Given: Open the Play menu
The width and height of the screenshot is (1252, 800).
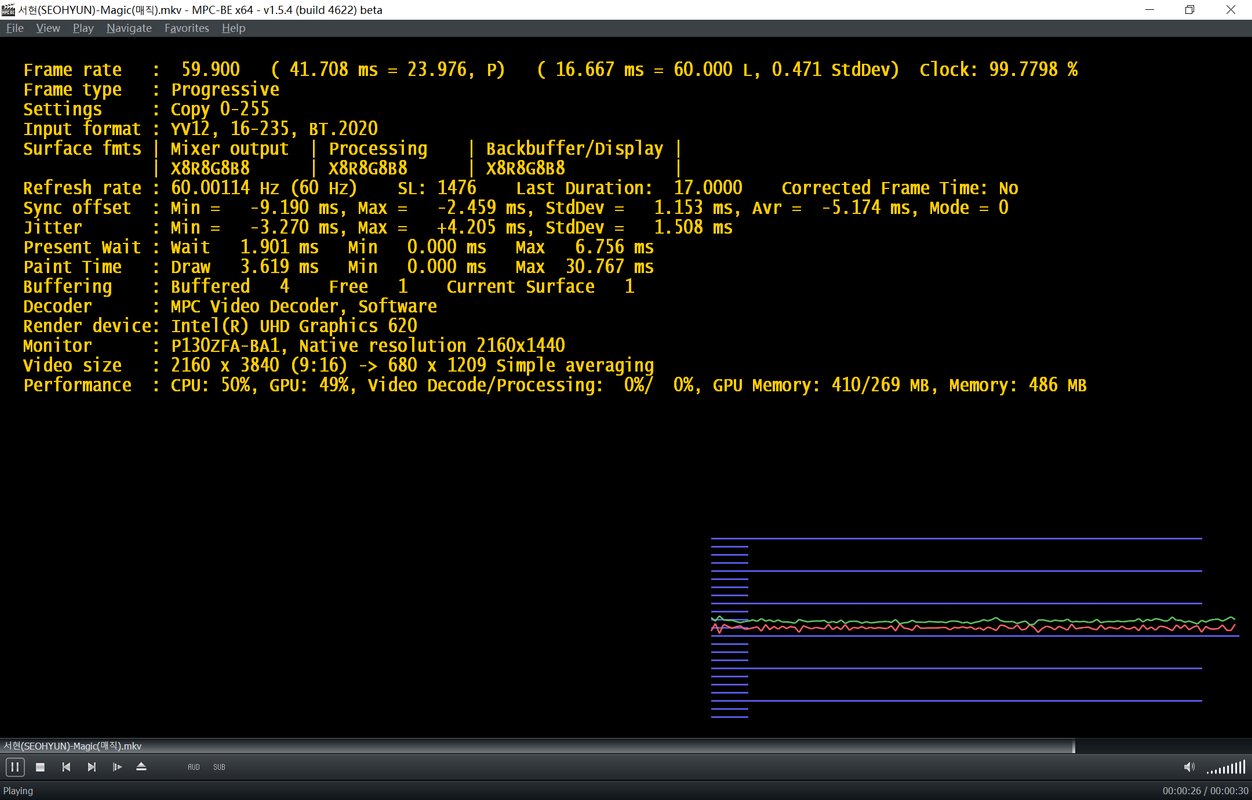Looking at the screenshot, I should (x=83, y=28).
